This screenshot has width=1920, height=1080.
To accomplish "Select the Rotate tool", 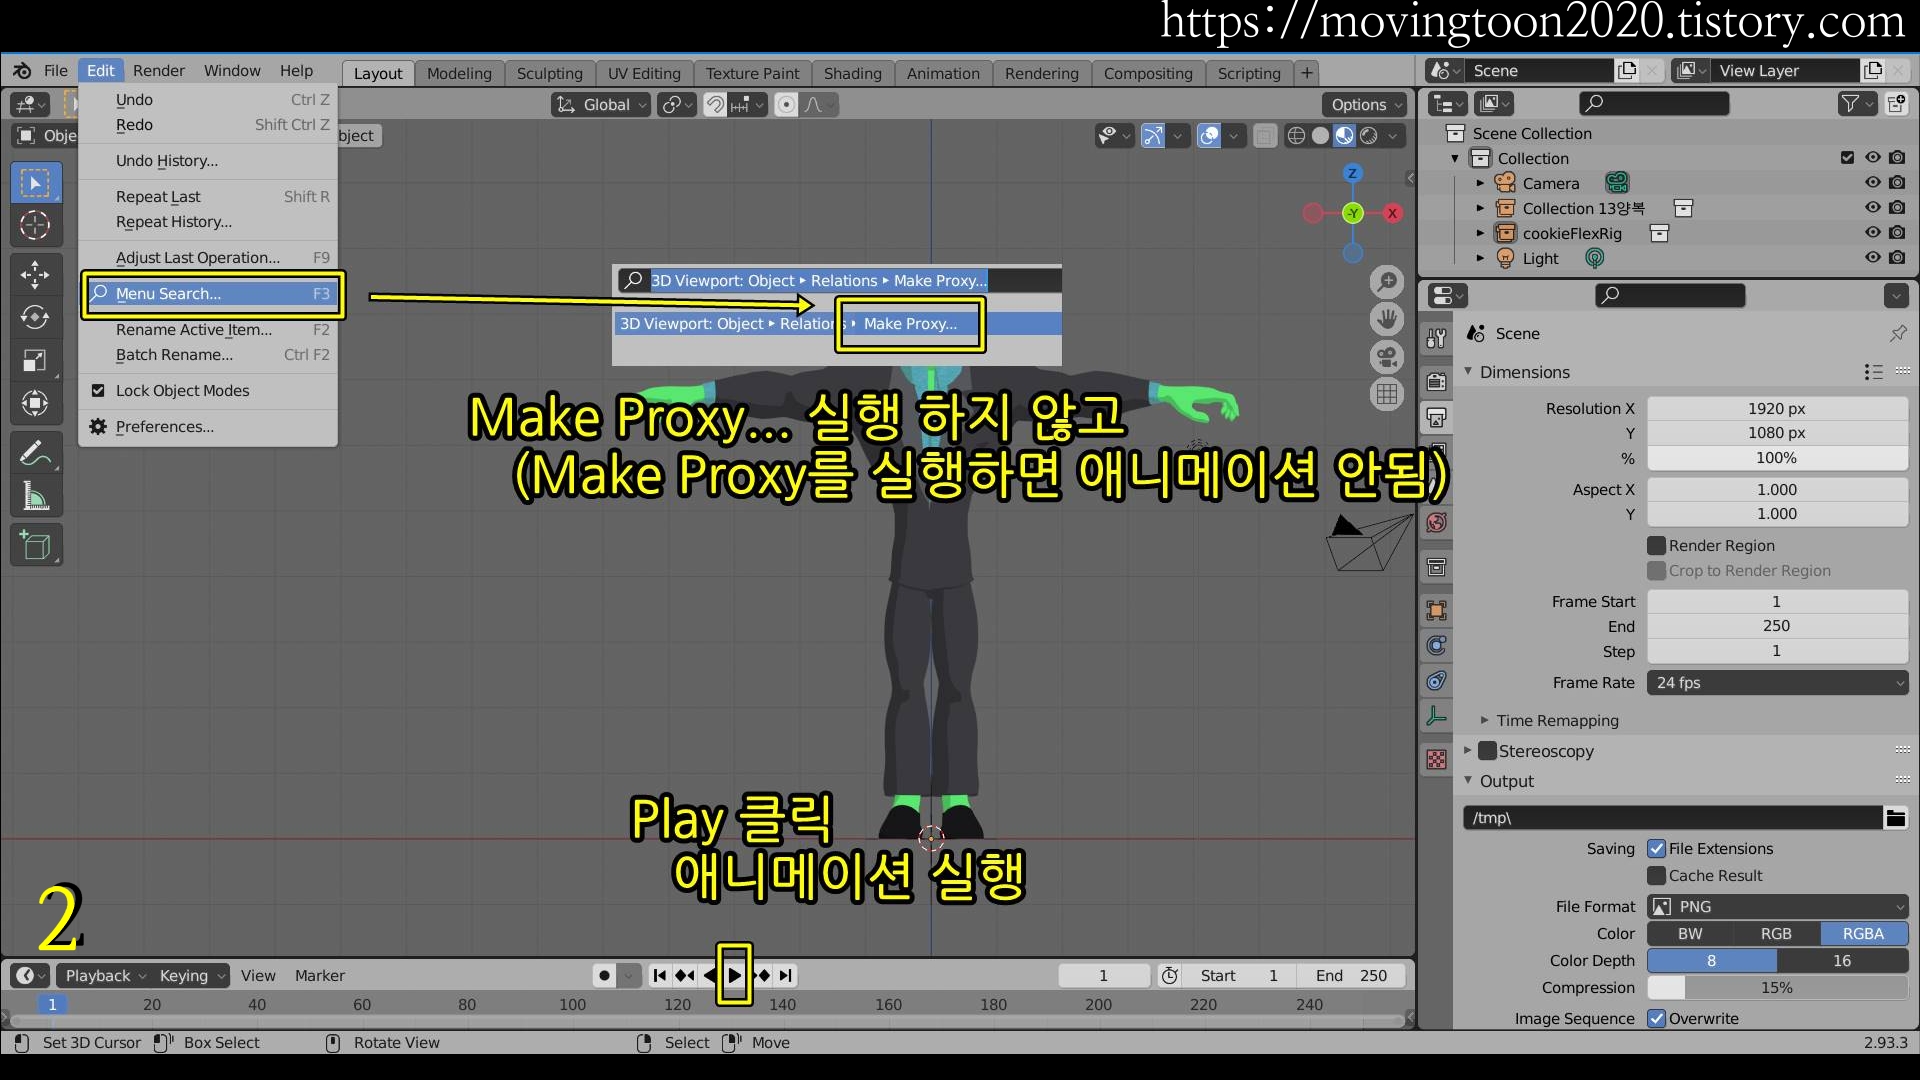I will pos(35,318).
